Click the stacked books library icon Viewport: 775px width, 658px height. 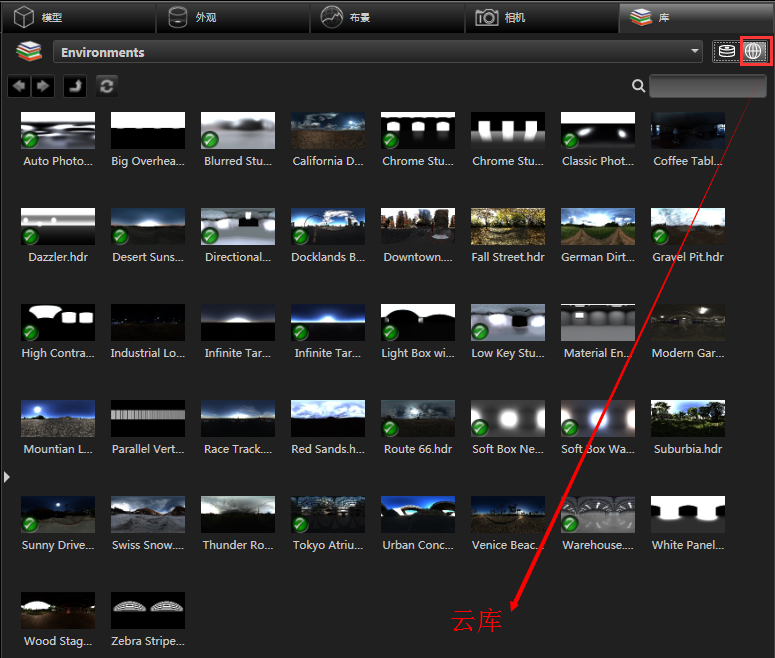(x=29, y=52)
